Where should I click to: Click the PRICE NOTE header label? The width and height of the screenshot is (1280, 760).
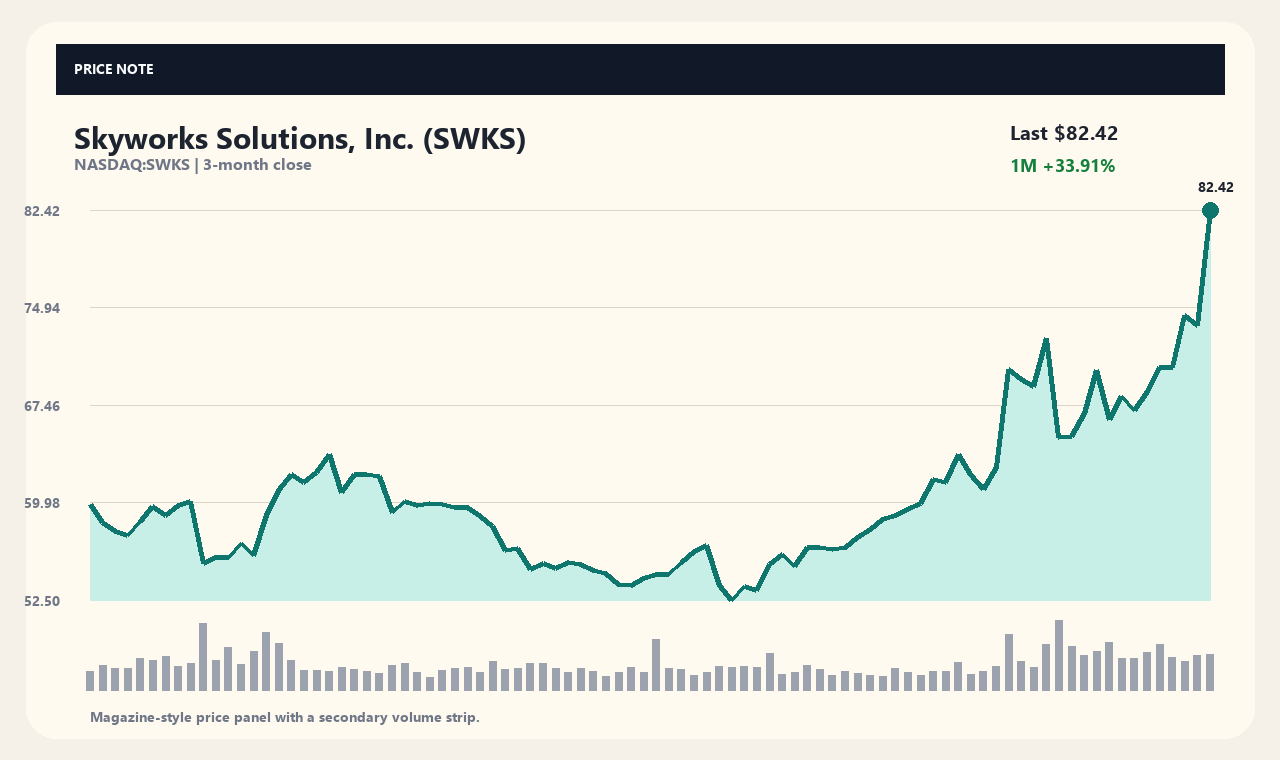tap(114, 69)
